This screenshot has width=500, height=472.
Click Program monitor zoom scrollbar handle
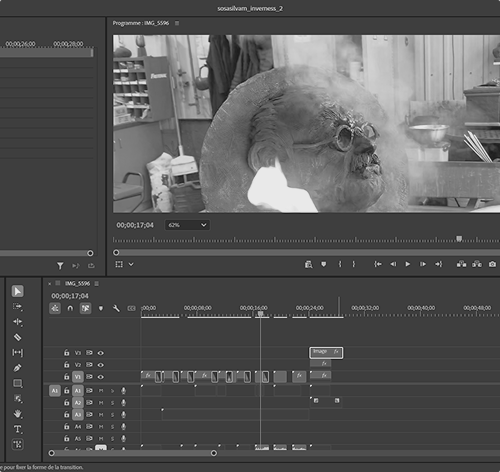tap(116, 253)
